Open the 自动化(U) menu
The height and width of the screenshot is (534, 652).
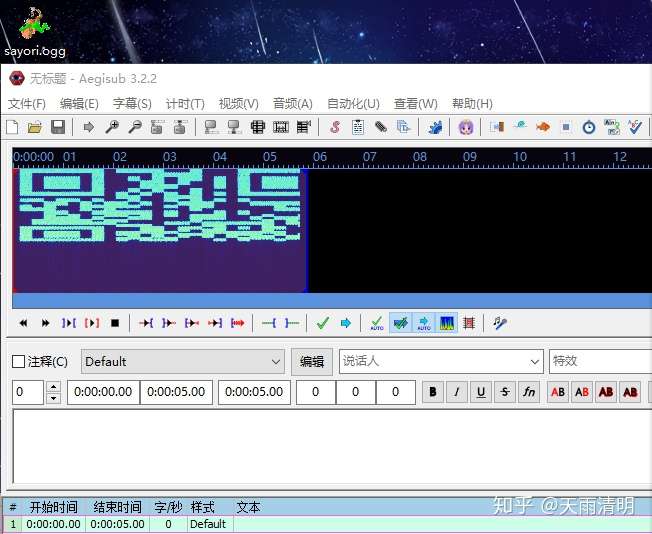pyautogui.click(x=353, y=104)
